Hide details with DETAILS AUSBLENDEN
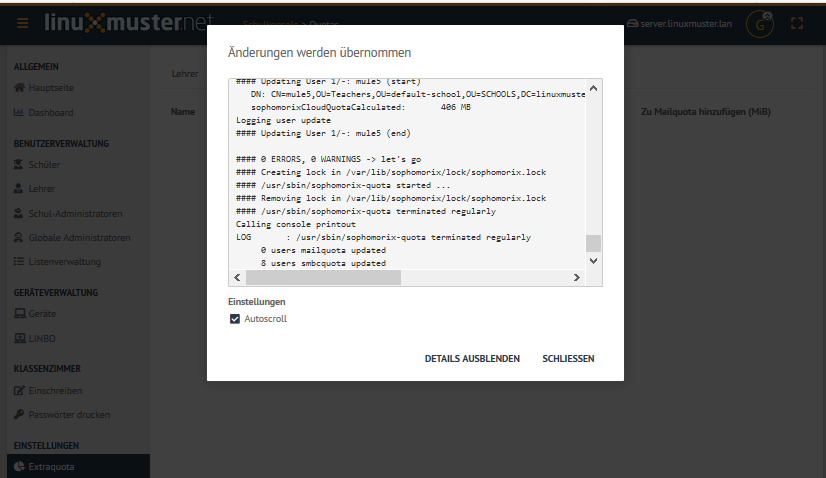The width and height of the screenshot is (826, 478). [x=472, y=358]
